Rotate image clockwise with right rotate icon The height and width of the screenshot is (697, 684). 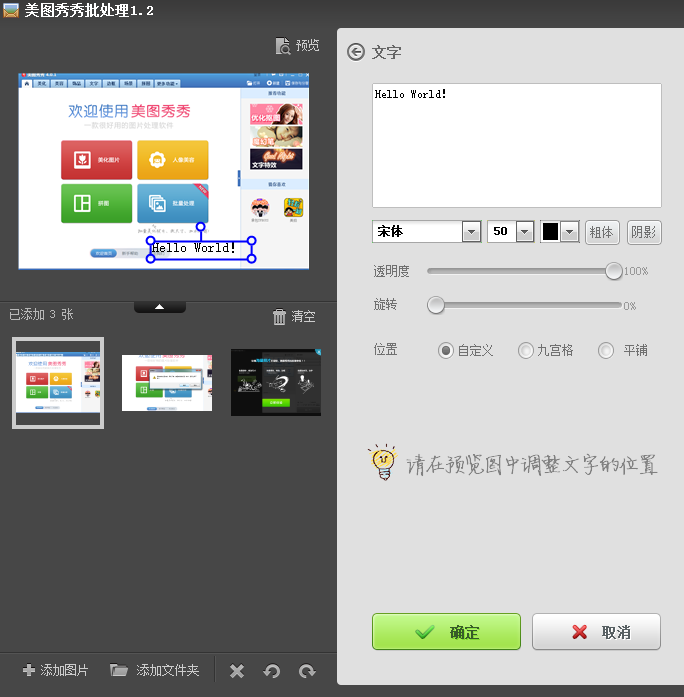point(307,671)
